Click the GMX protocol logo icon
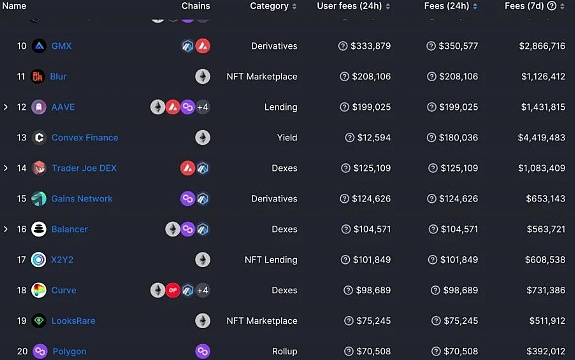Viewport: 575px width, 360px height. pos(39,46)
